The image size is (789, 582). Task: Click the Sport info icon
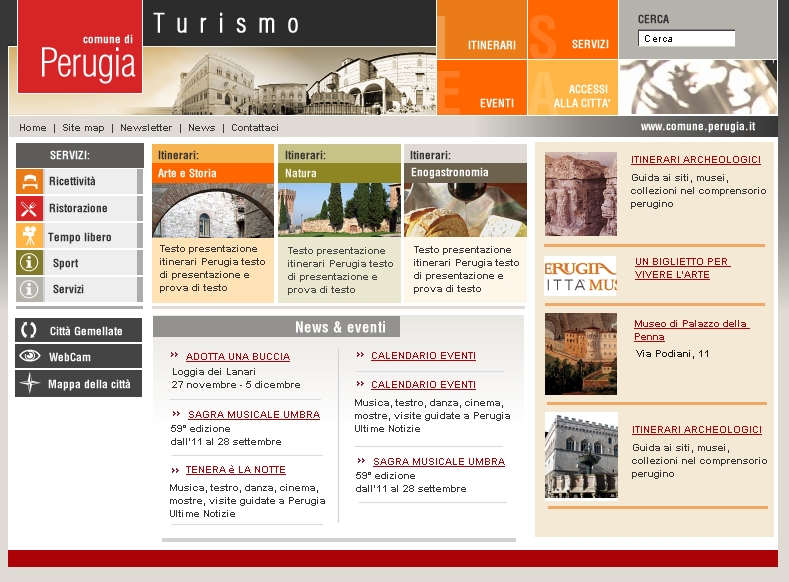pos(29,263)
